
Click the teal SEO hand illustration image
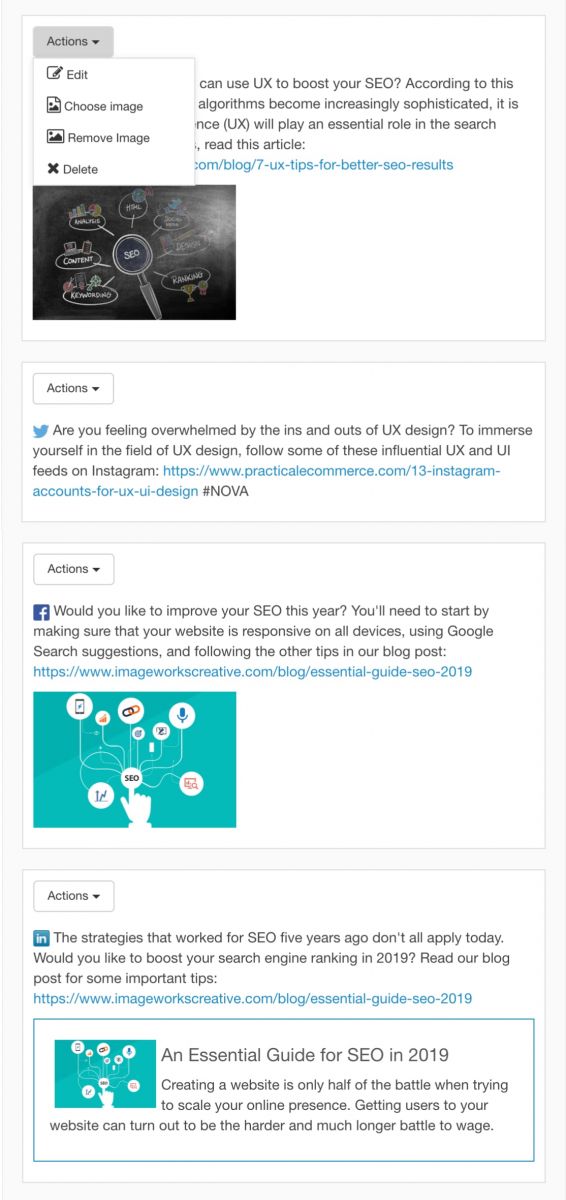click(134, 760)
